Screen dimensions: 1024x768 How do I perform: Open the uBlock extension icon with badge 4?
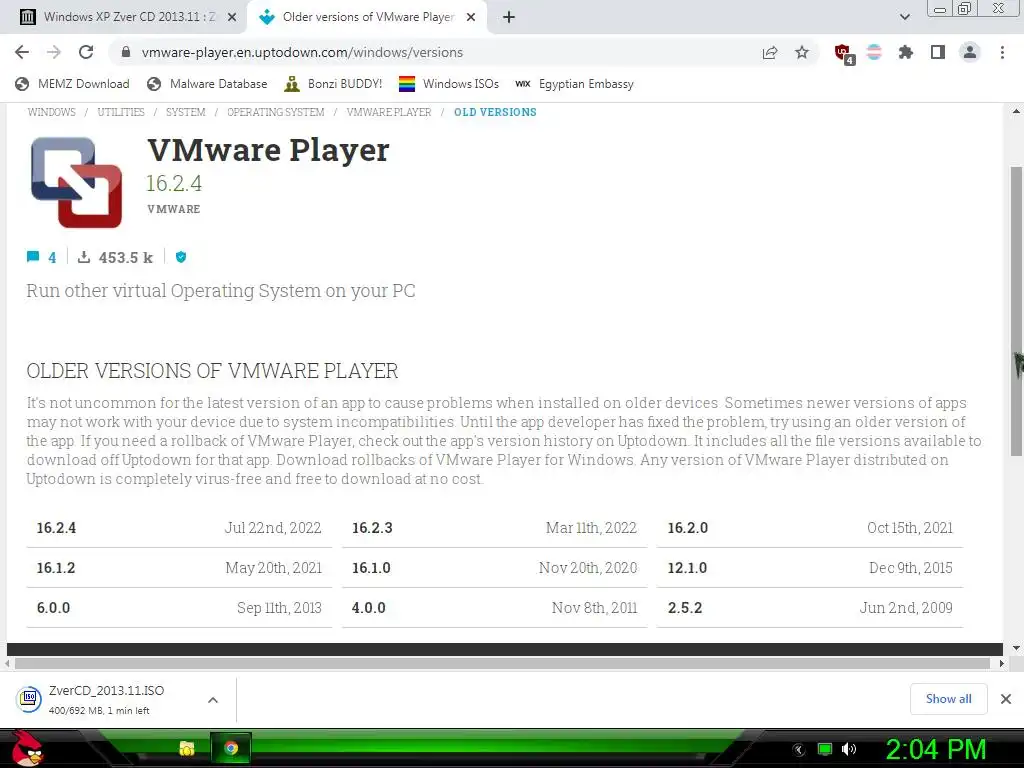844,53
